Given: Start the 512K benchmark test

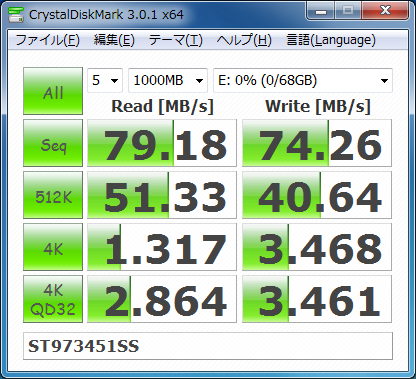Looking at the screenshot, I should 53,195.
